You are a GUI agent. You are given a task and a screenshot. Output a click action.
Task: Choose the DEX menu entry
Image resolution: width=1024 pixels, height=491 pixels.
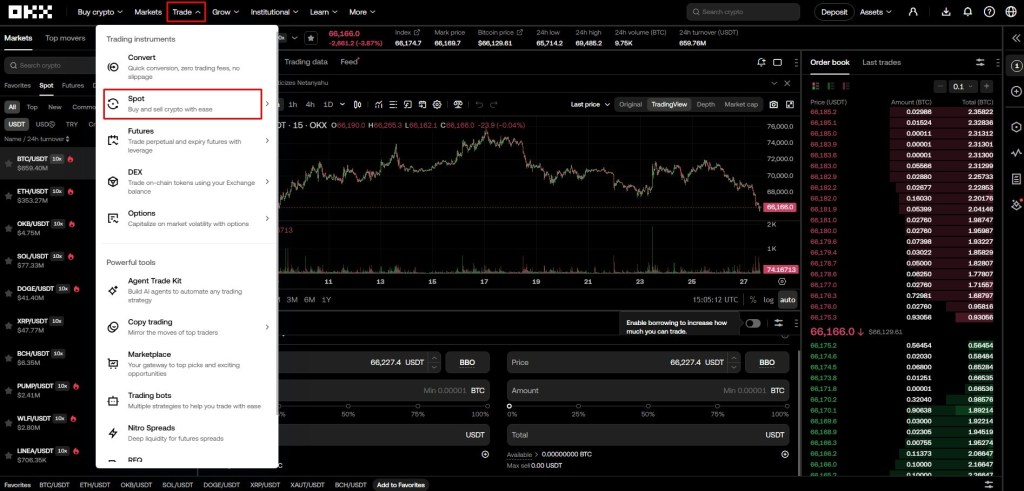pyautogui.click(x=187, y=182)
